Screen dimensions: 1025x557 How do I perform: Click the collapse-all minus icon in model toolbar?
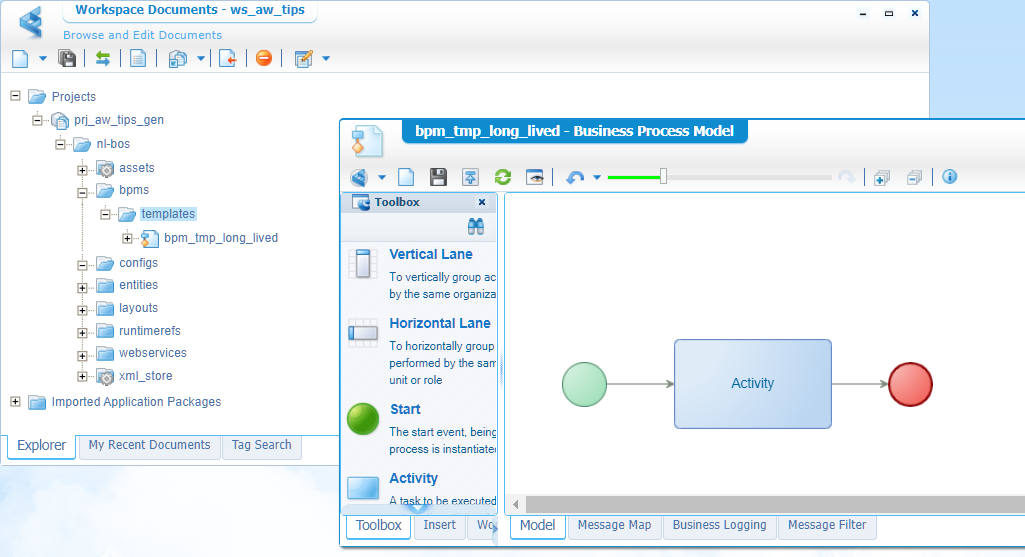point(914,177)
